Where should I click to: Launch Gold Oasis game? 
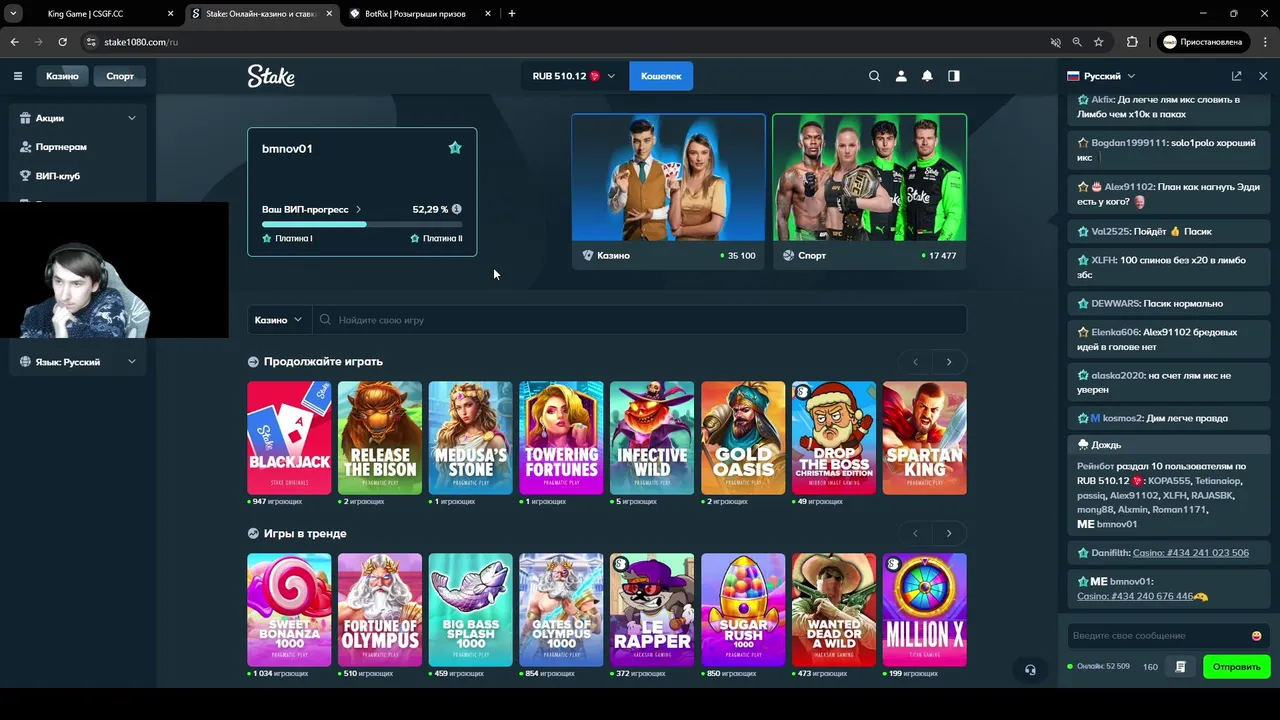tap(743, 438)
